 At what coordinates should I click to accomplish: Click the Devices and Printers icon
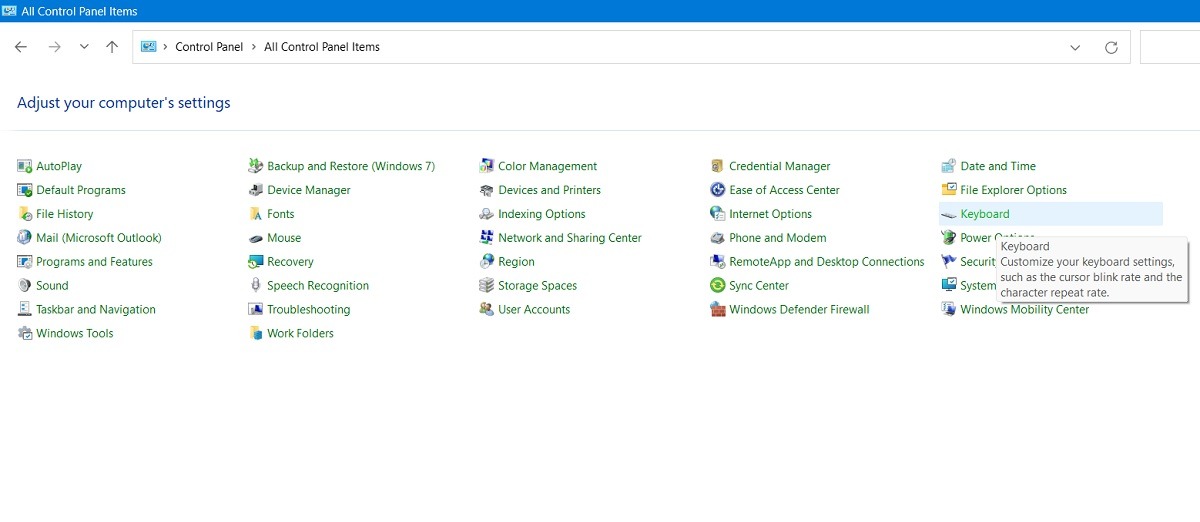487,190
